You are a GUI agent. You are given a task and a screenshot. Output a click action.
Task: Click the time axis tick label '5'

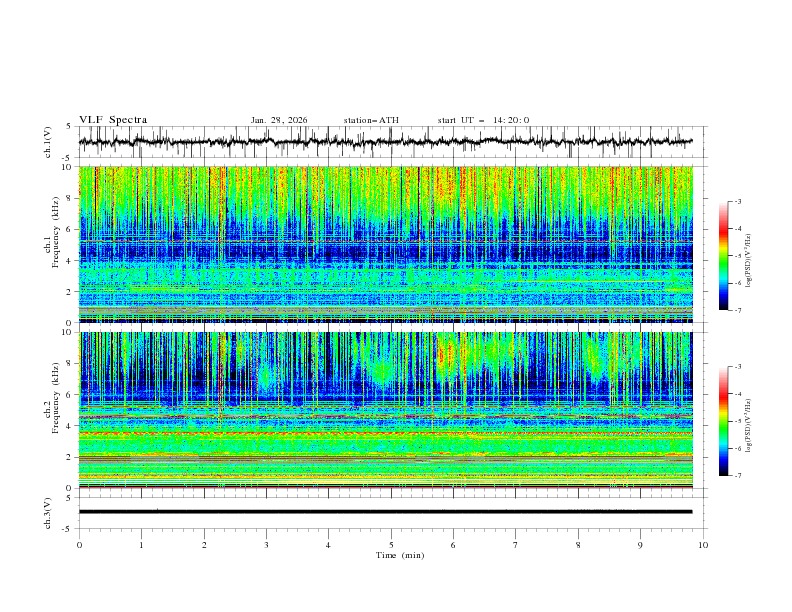click(x=391, y=545)
